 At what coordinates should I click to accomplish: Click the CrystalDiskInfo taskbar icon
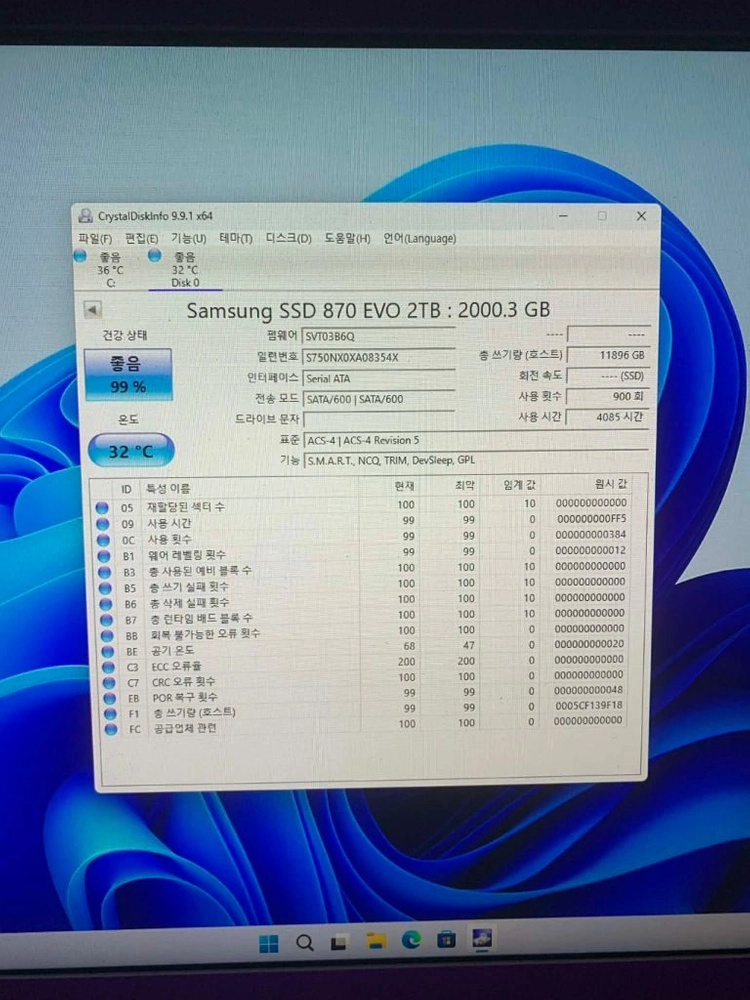(482, 938)
